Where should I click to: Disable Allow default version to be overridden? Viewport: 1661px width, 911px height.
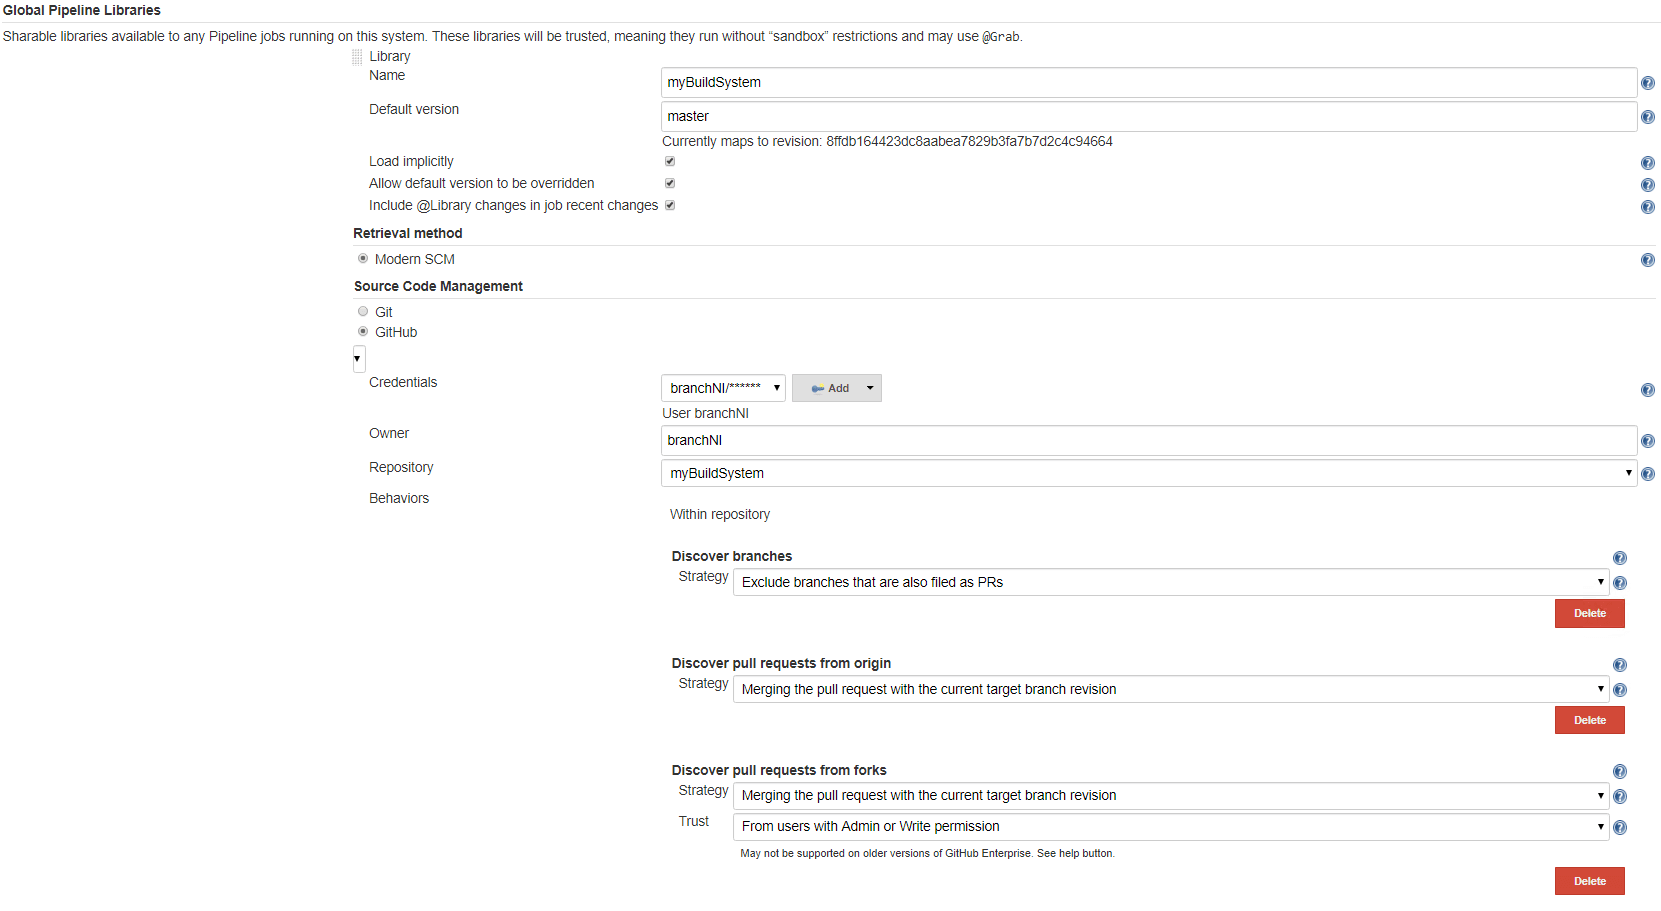pyautogui.click(x=670, y=183)
